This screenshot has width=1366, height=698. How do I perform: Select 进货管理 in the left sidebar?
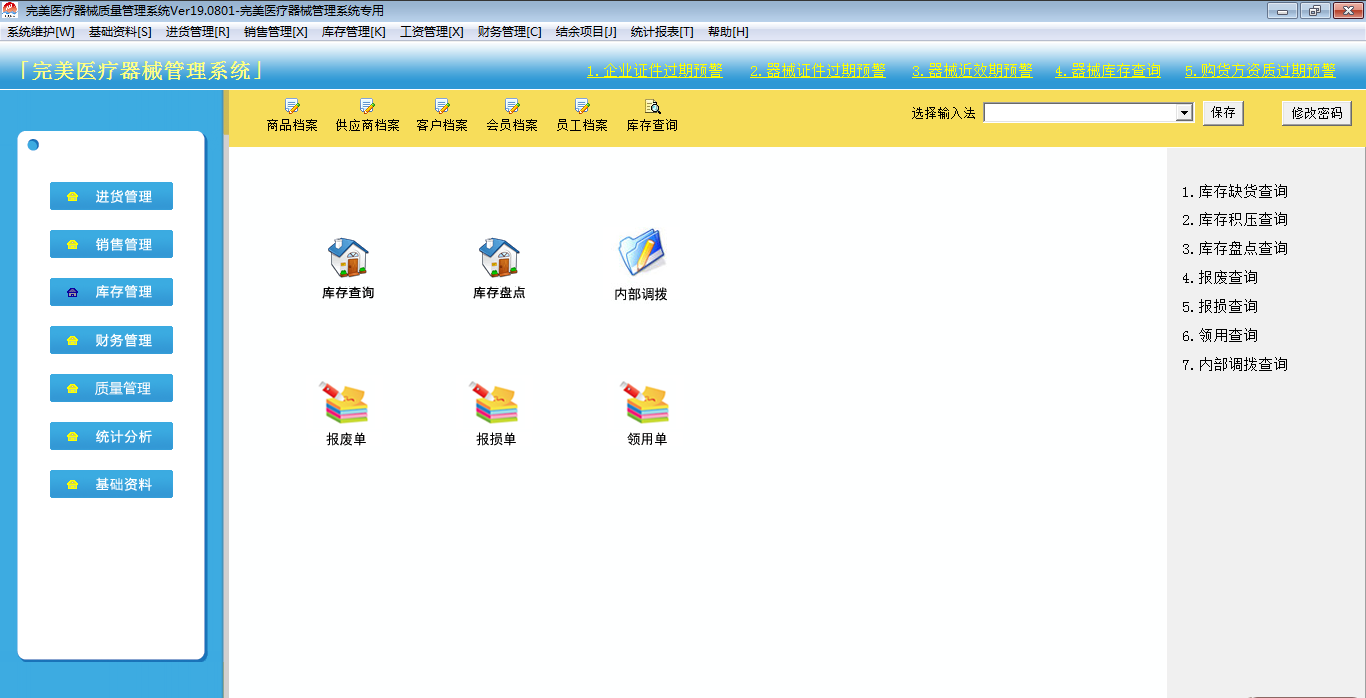click(111, 197)
